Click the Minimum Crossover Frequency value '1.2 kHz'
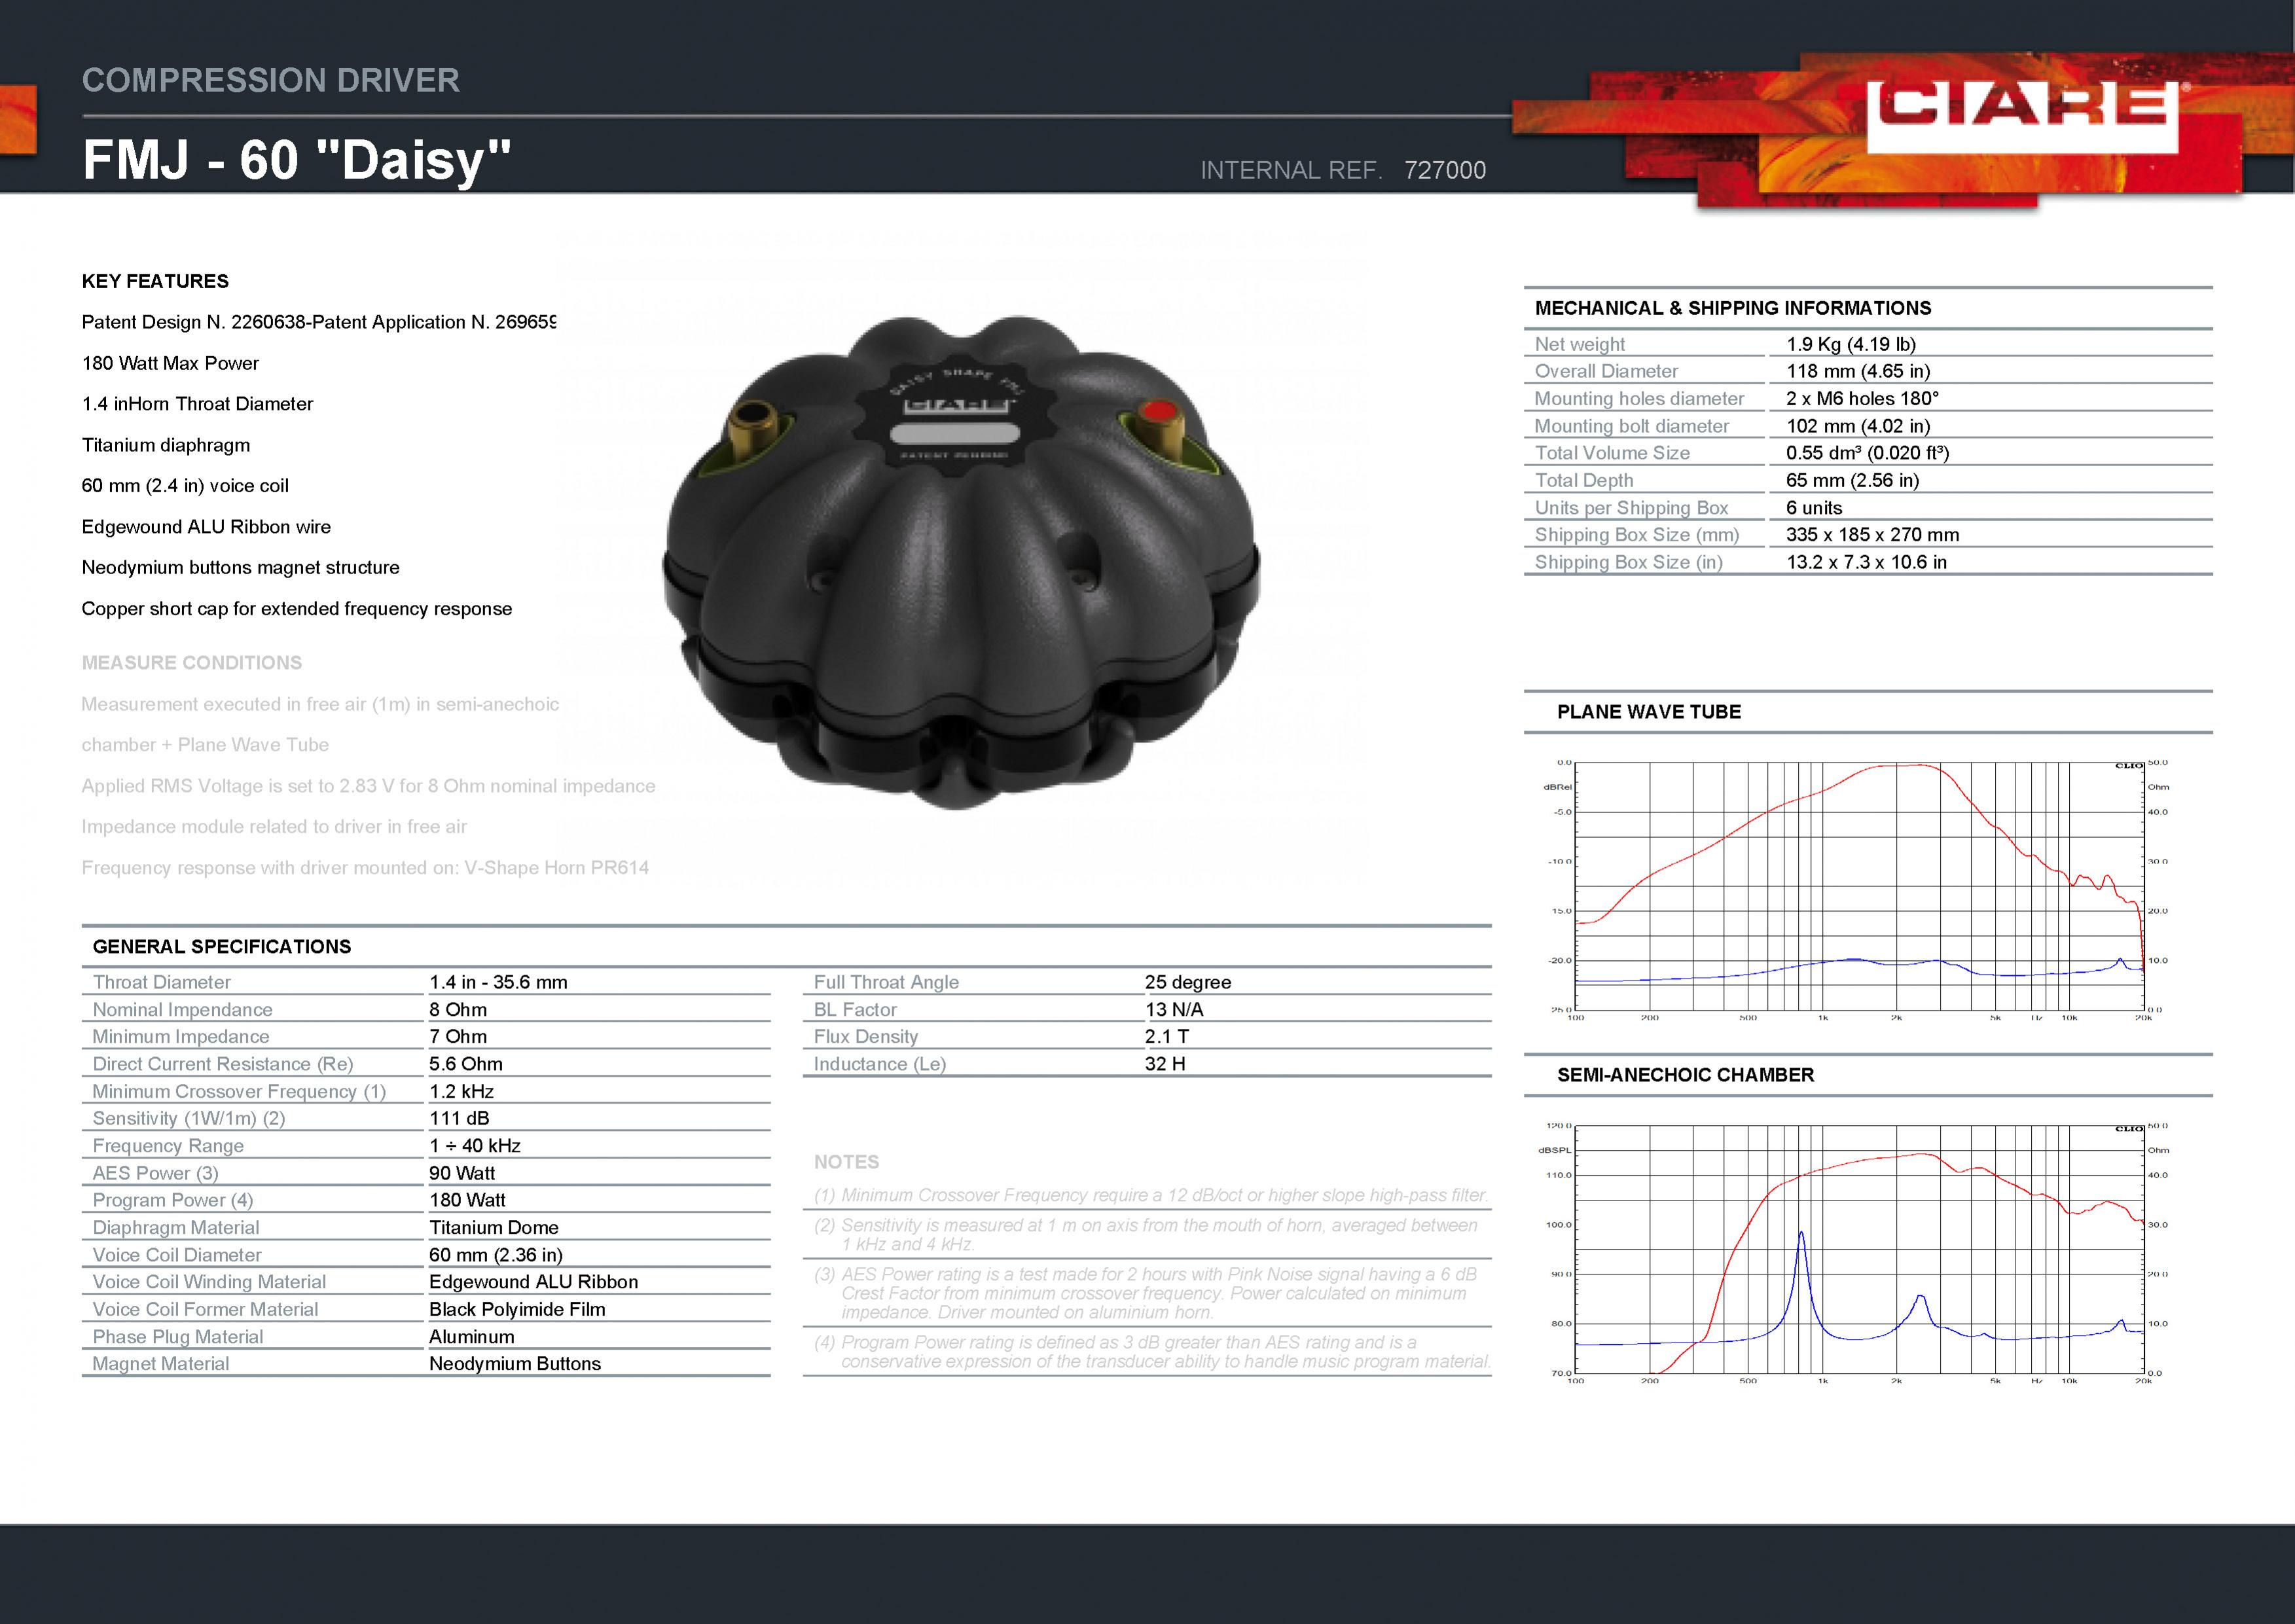This screenshot has height=1624, width=2295. [x=461, y=1091]
